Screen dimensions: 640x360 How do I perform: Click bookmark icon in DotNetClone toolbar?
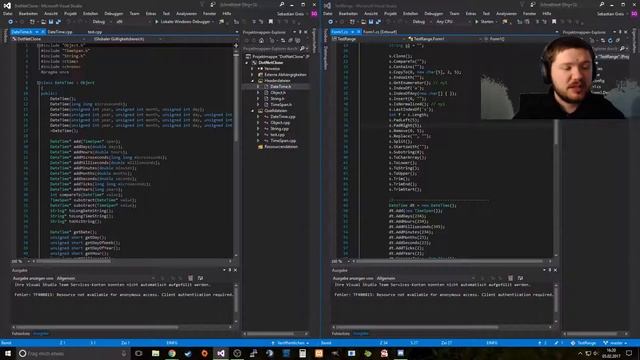click(x=271, y=22)
